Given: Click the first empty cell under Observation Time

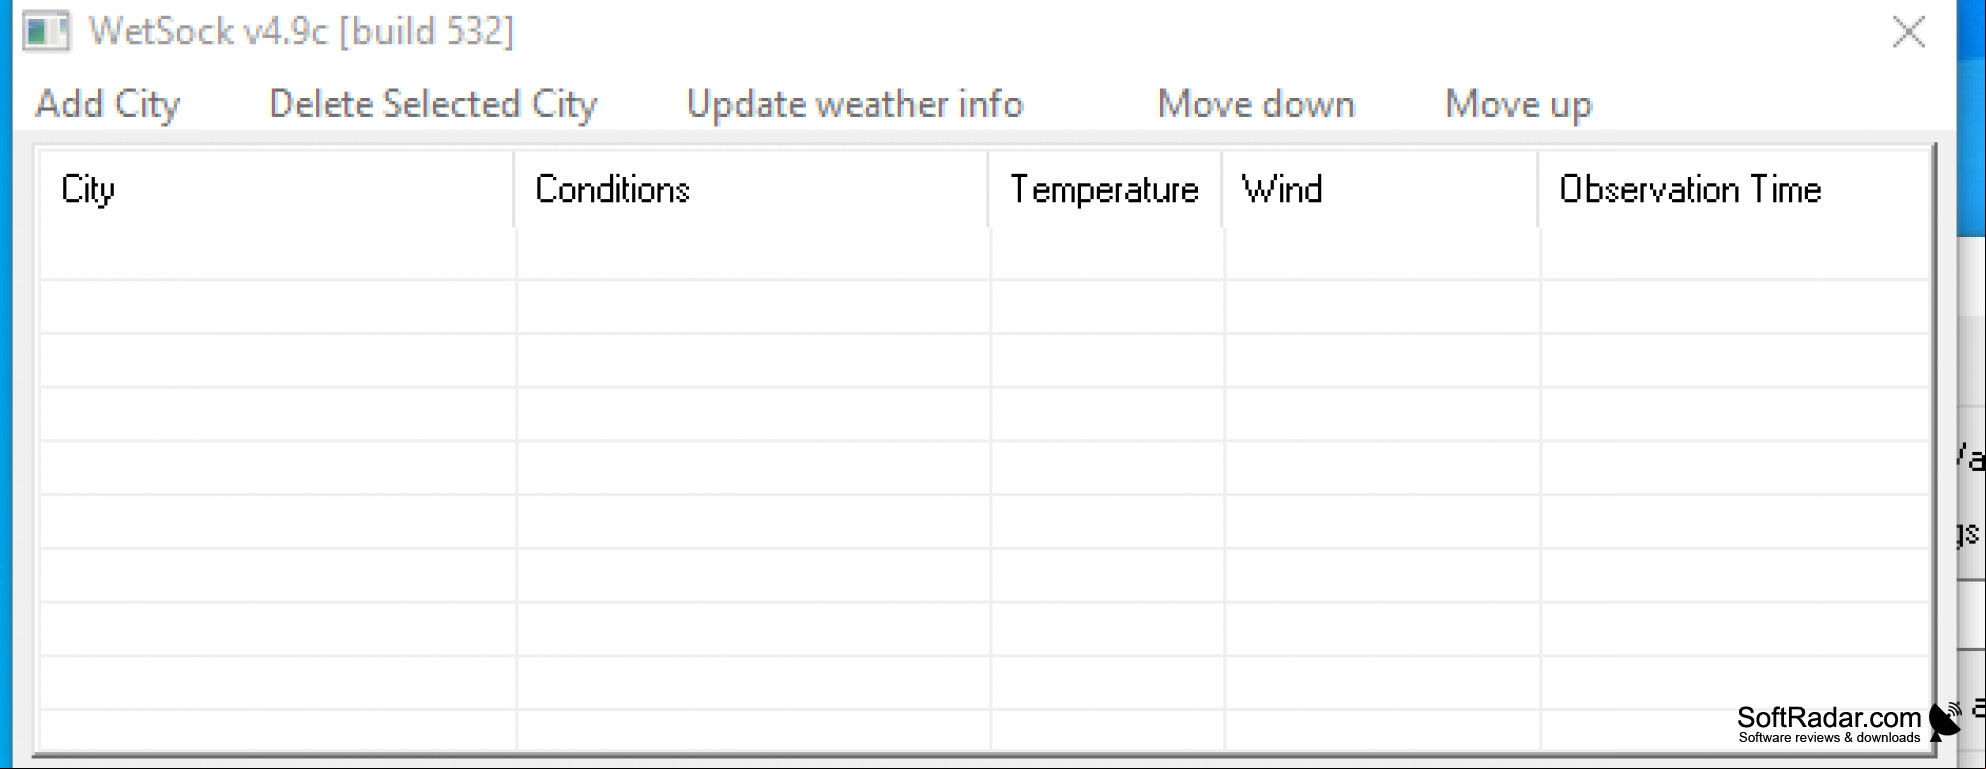Looking at the screenshot, I should [1735, 254].
